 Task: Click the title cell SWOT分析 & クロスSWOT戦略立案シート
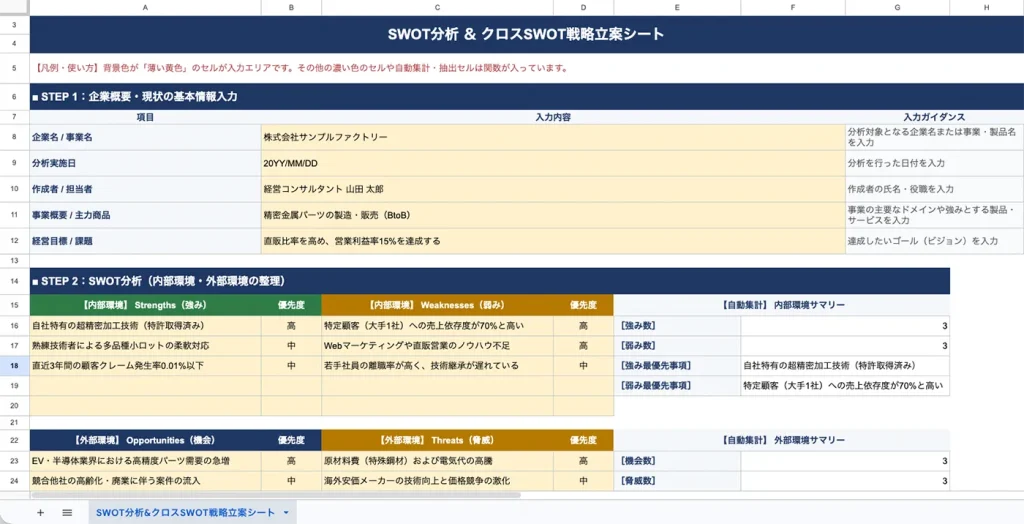pos(526,35)
